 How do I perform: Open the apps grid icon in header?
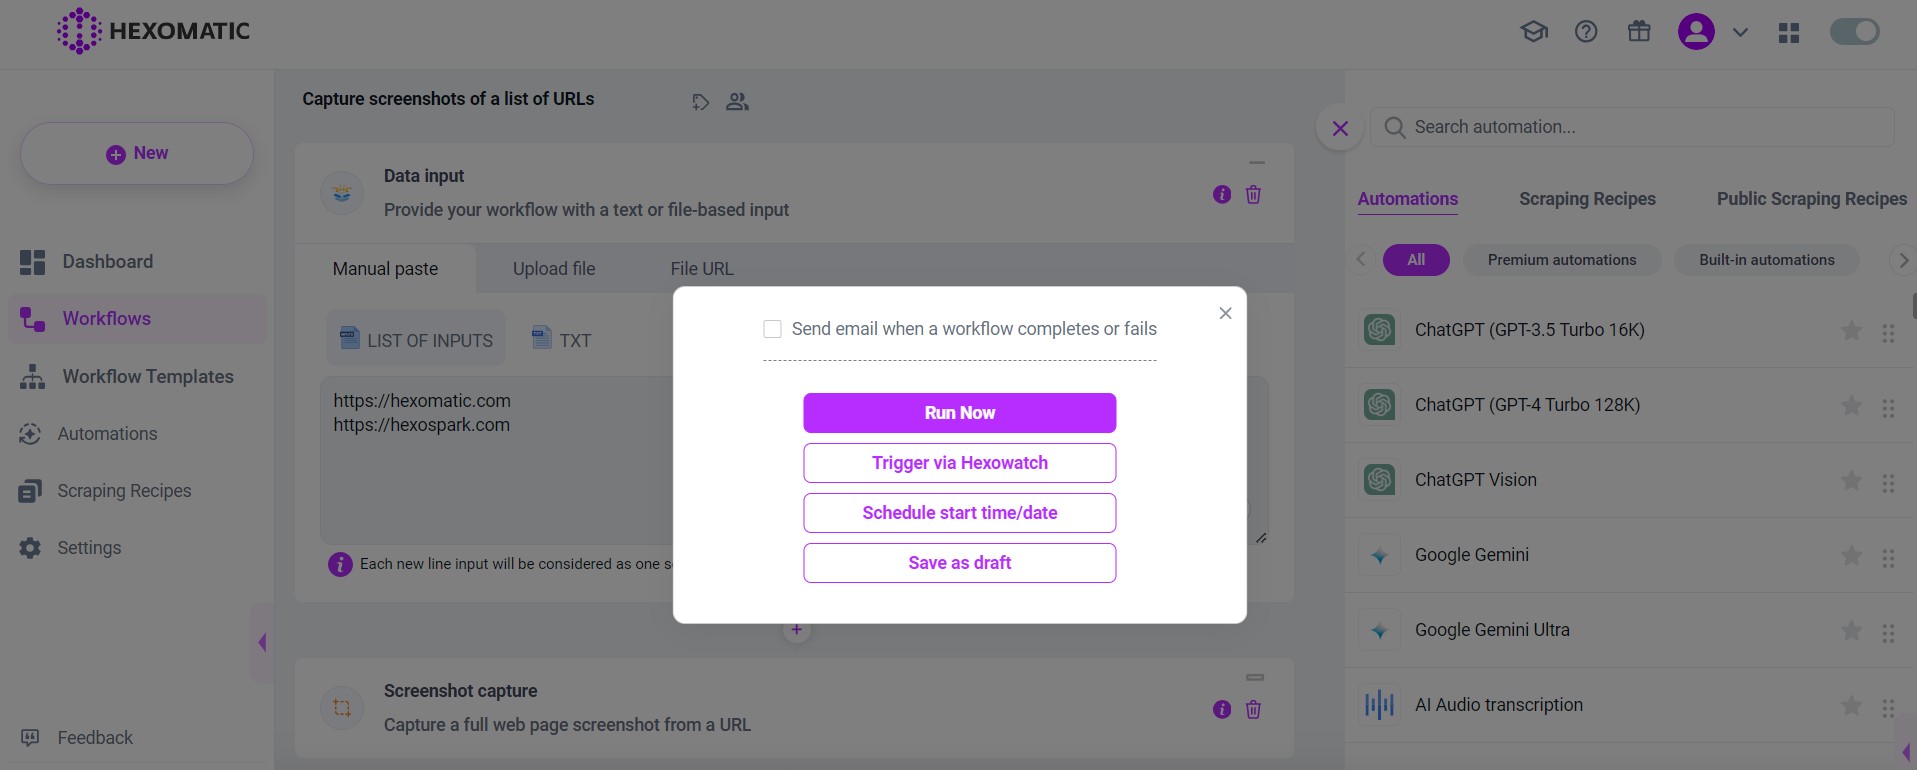pyautogui.click(x=1789, y=32)
